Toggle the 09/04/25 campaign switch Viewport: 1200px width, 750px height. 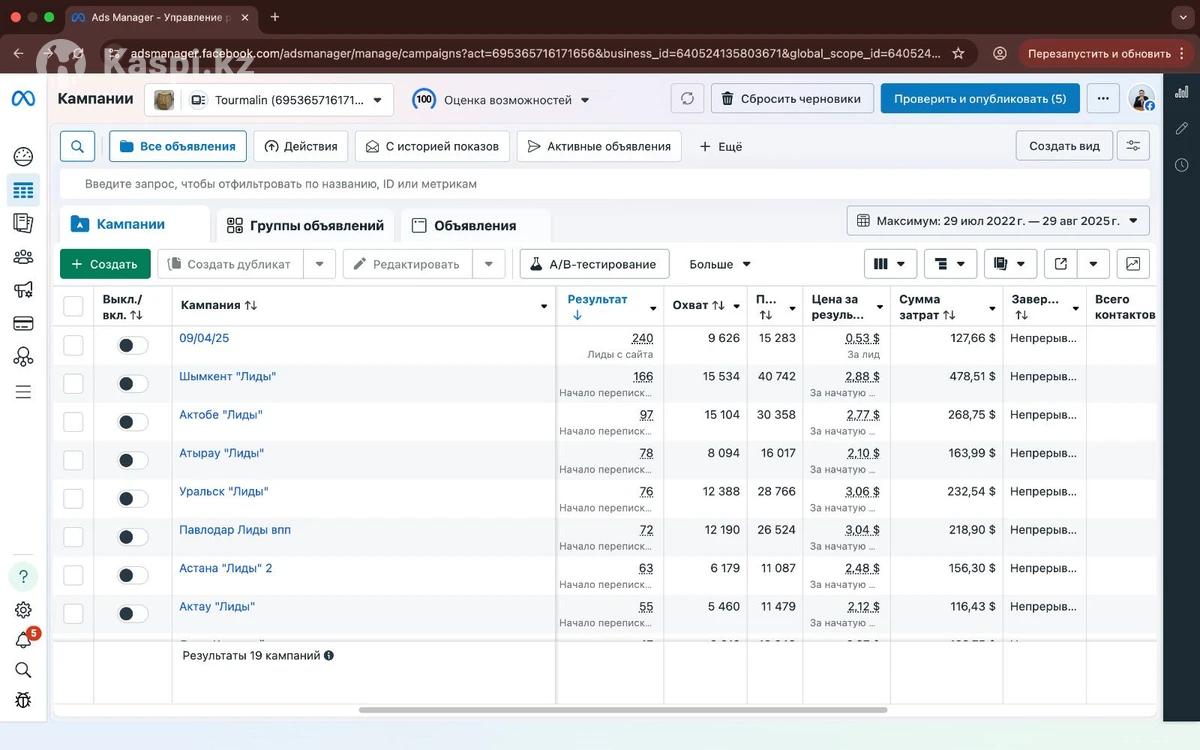[x=132, y=345]
